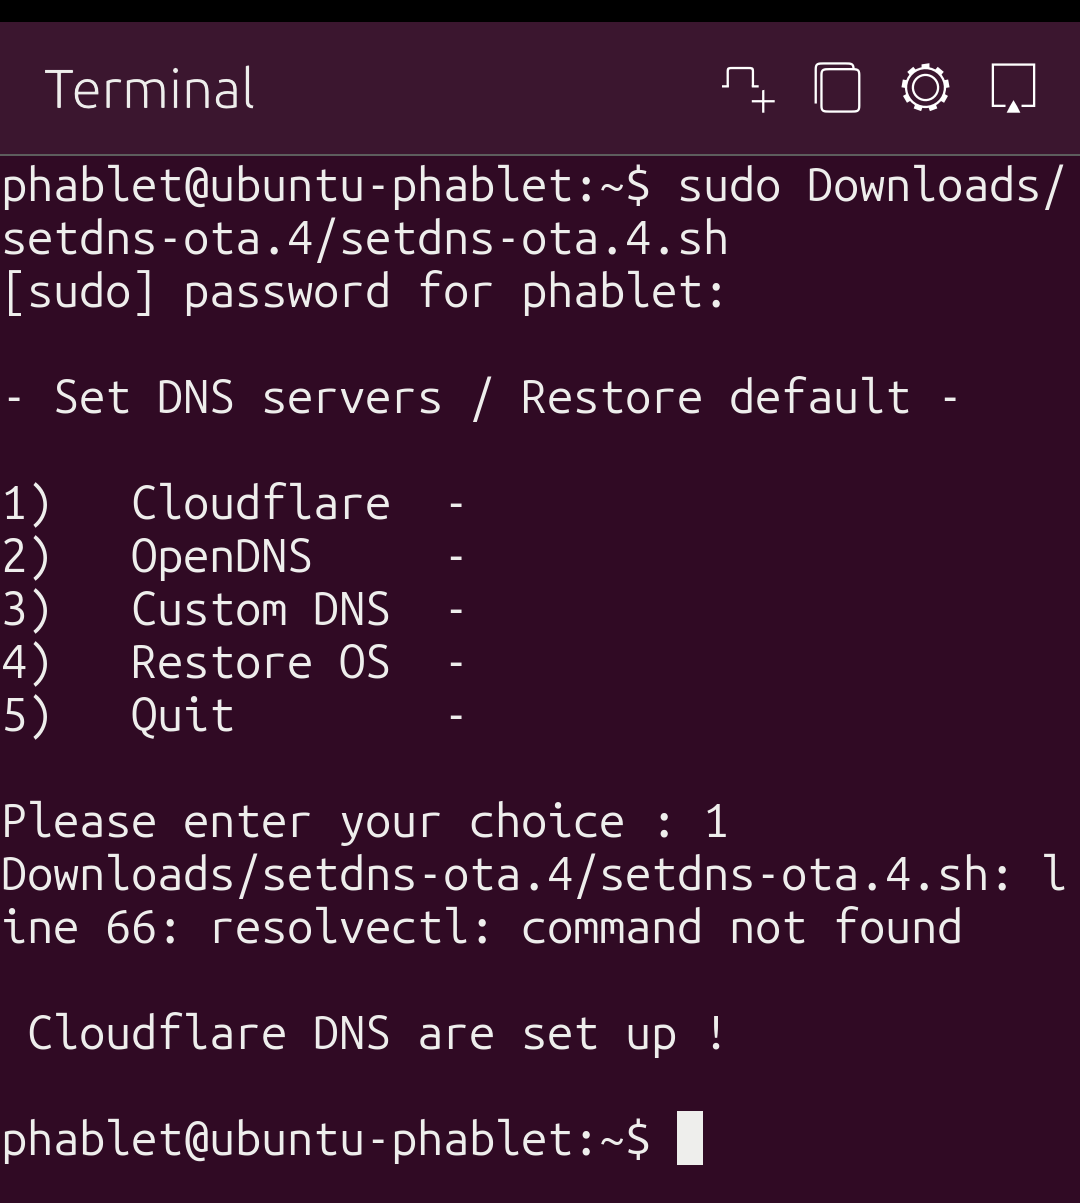Click the blinking terminal cursor block
Viewport: 1080px width, 1203px height.
pyautogui.click(x=691, y=1138)
